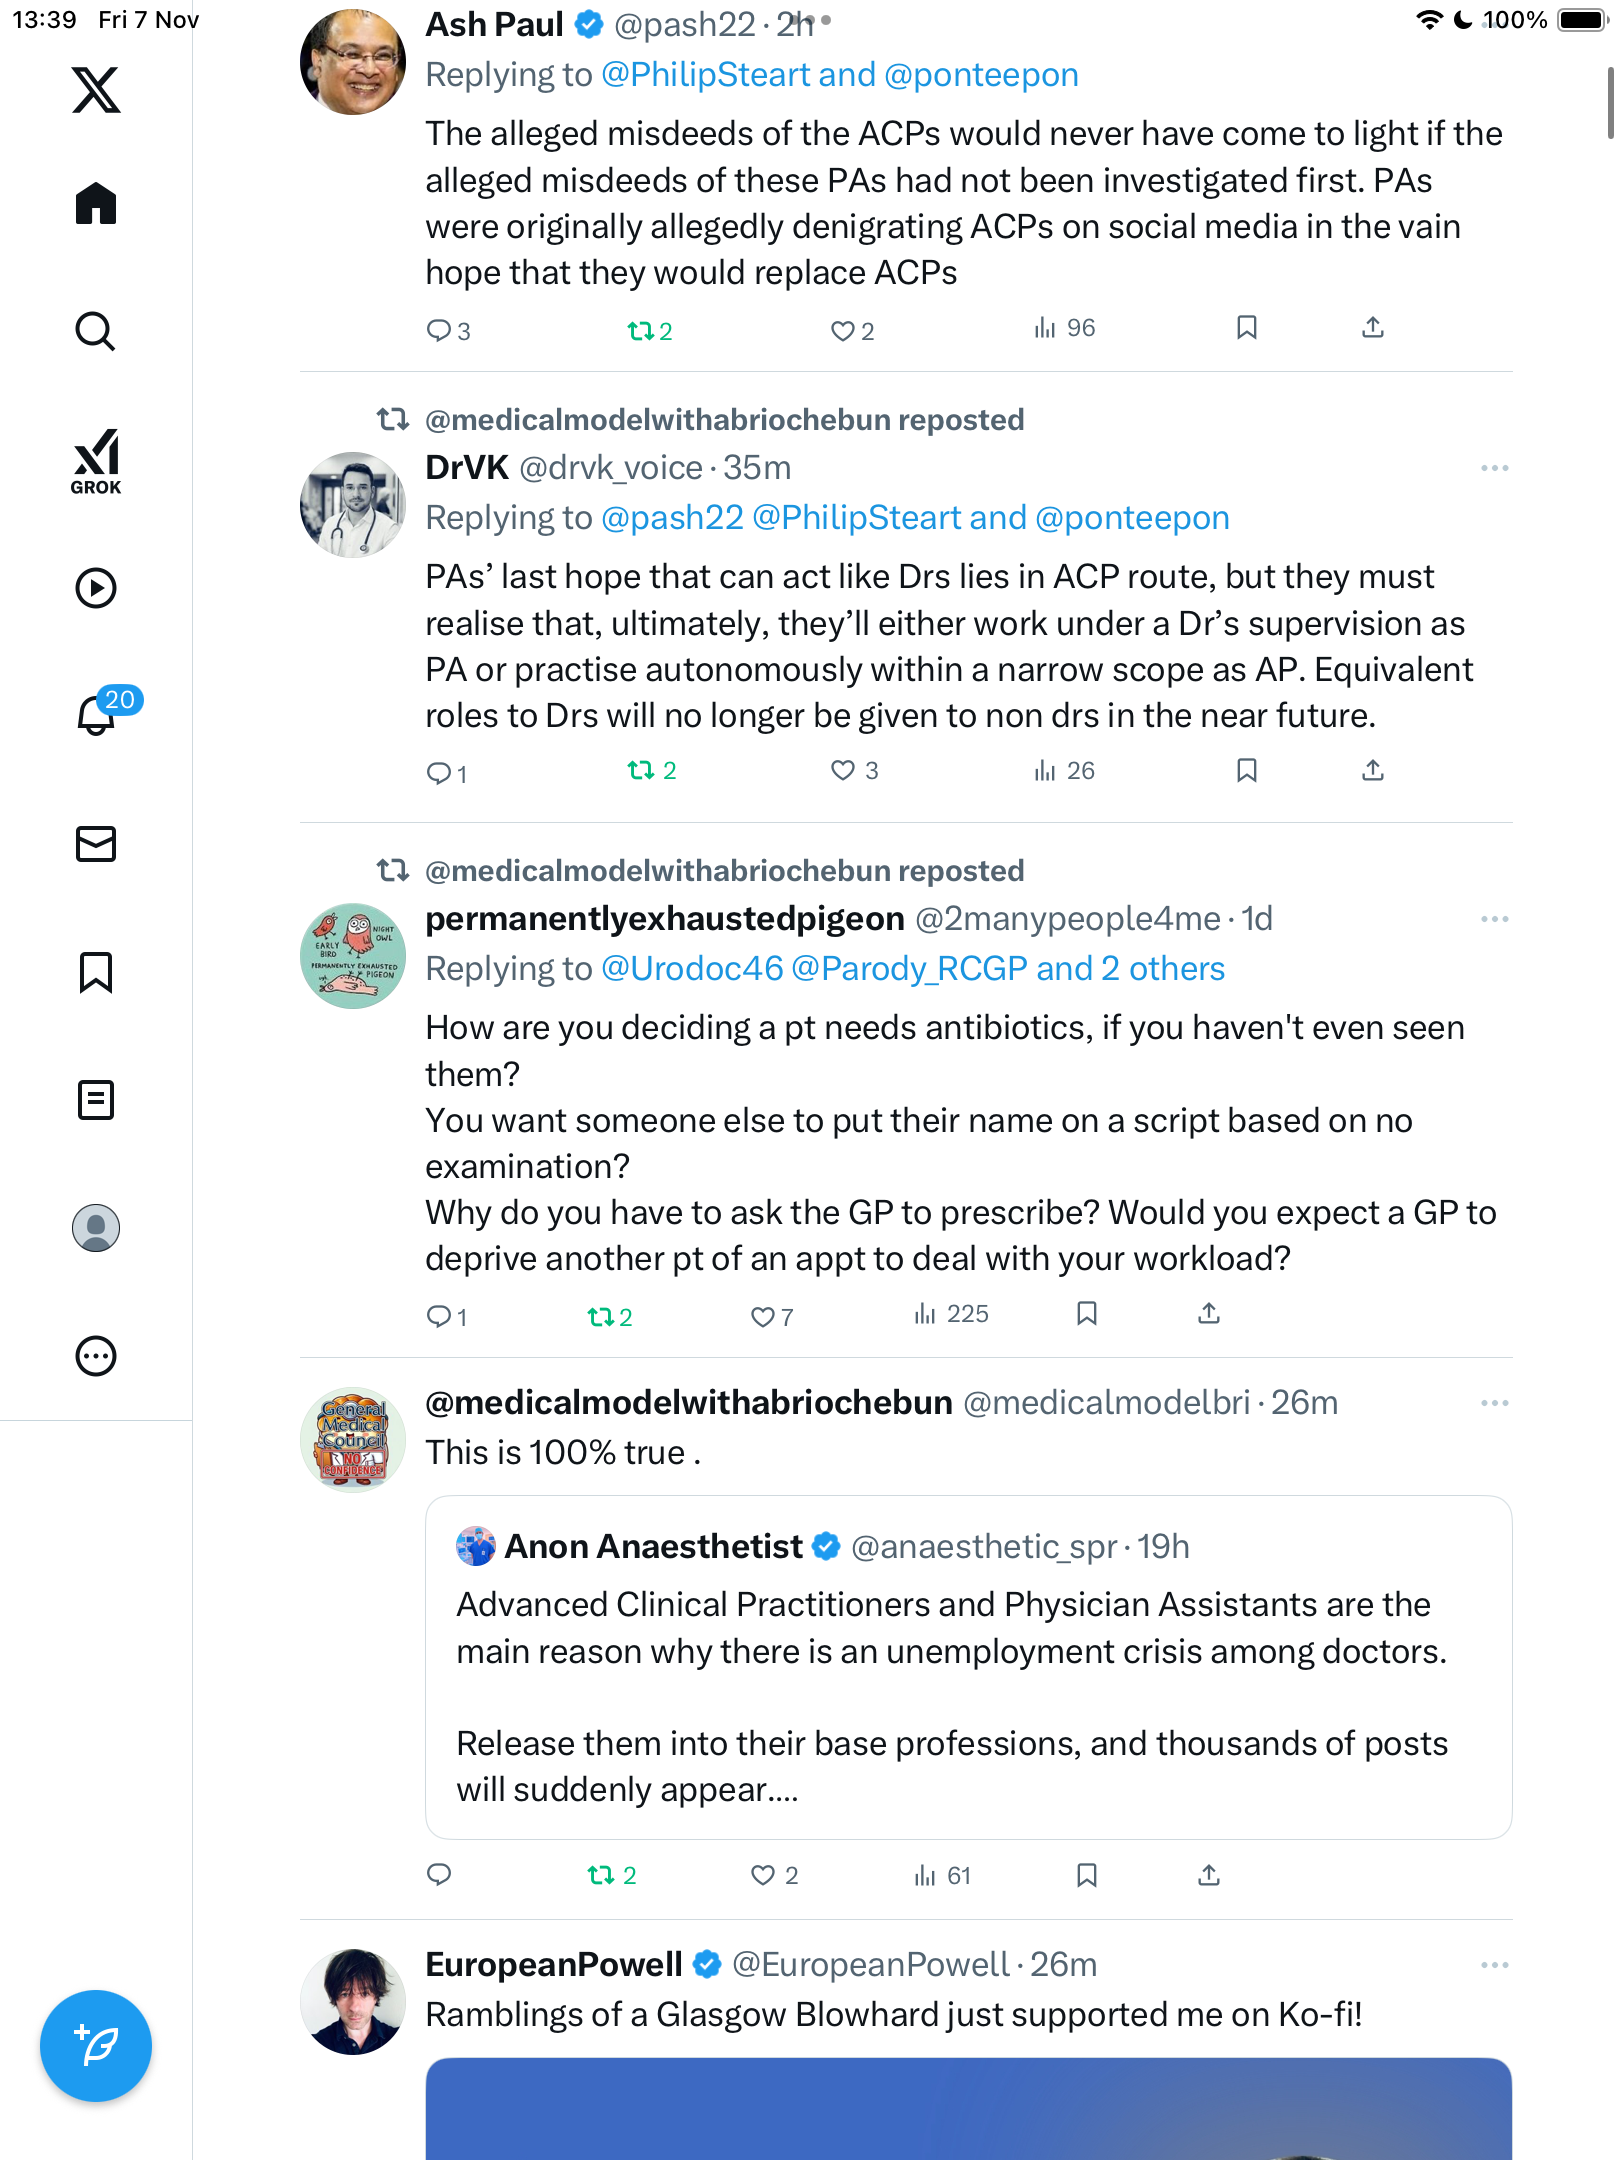This screenshot has width=1620, height=2160.
Task: Share the Anon Anaesthetist quote tweet
Action: tap(1209, 1875)
